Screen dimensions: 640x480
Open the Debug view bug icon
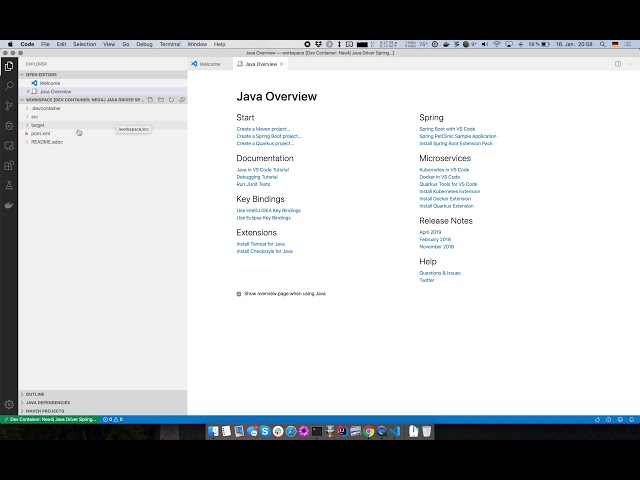pos(9,126)
